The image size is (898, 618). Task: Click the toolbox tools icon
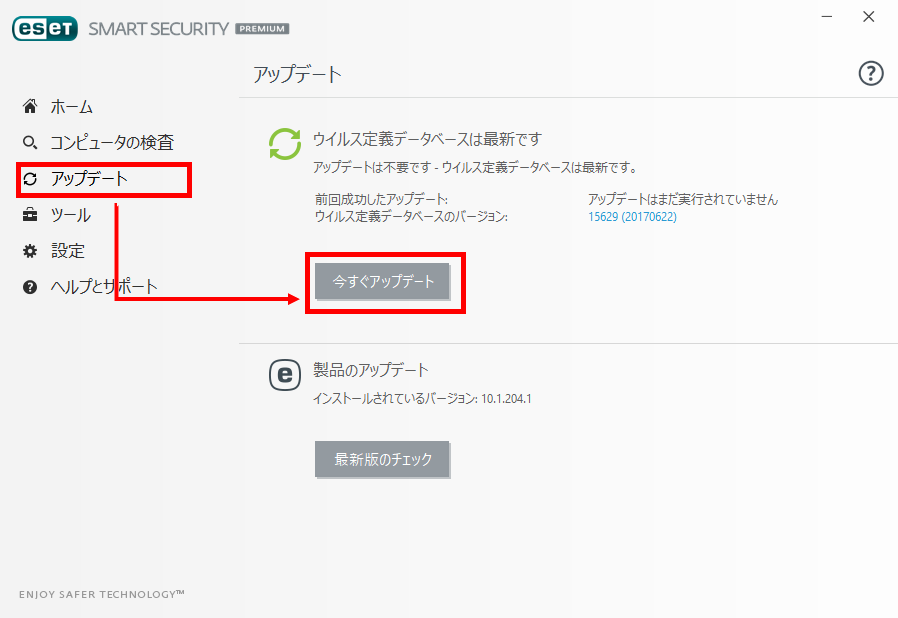30,215
